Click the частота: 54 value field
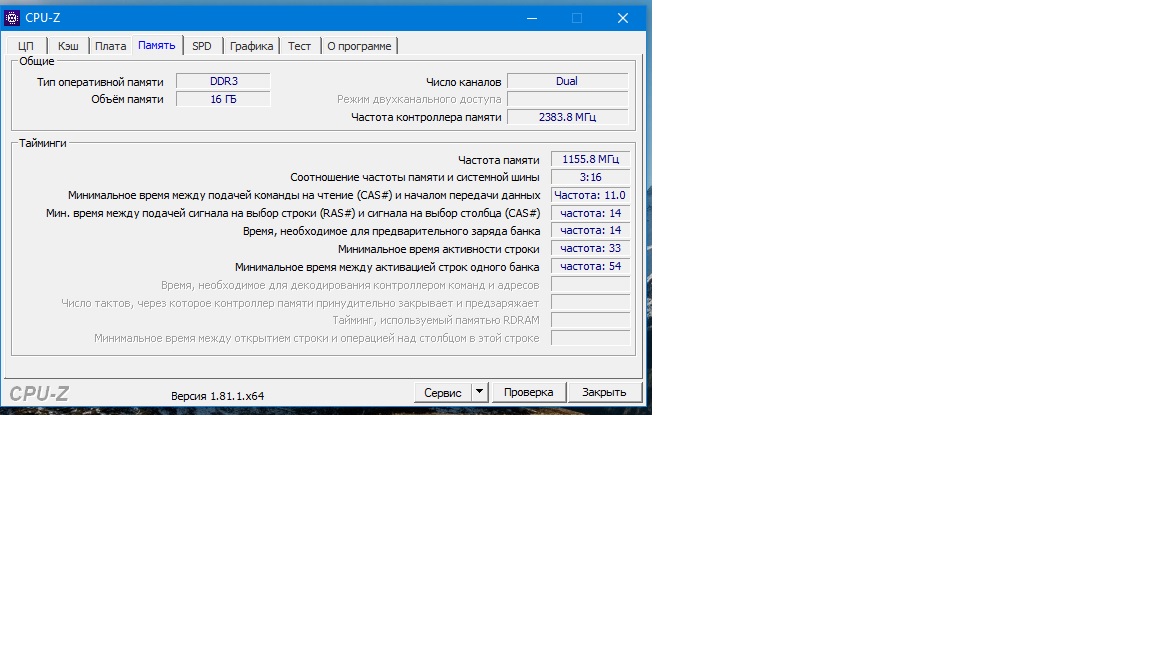Image resolution: width=1152 pixels, height=648 pixels. [591, 267]
